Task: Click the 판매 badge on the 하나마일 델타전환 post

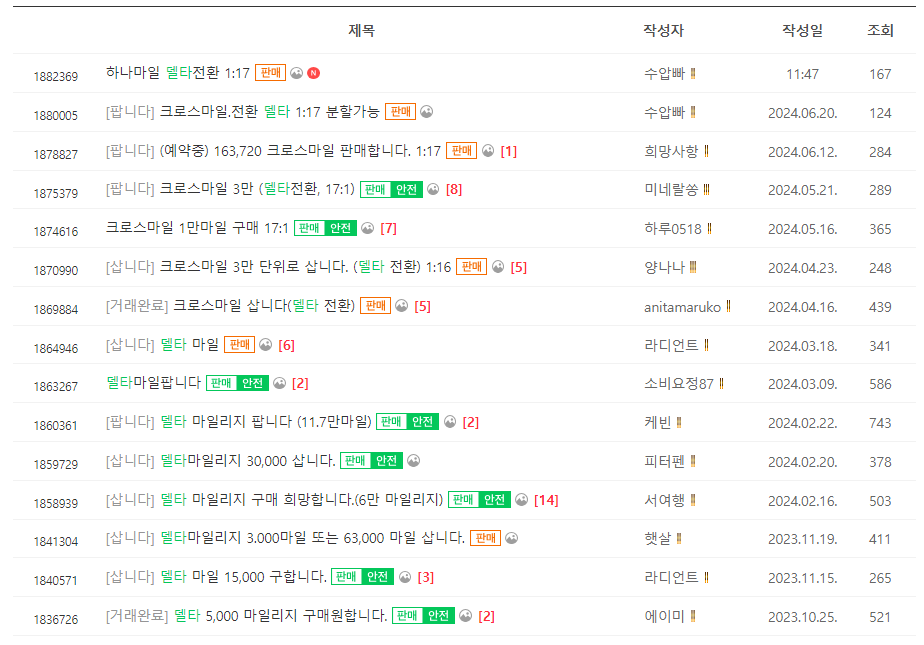Action: [x=272, y=71]
